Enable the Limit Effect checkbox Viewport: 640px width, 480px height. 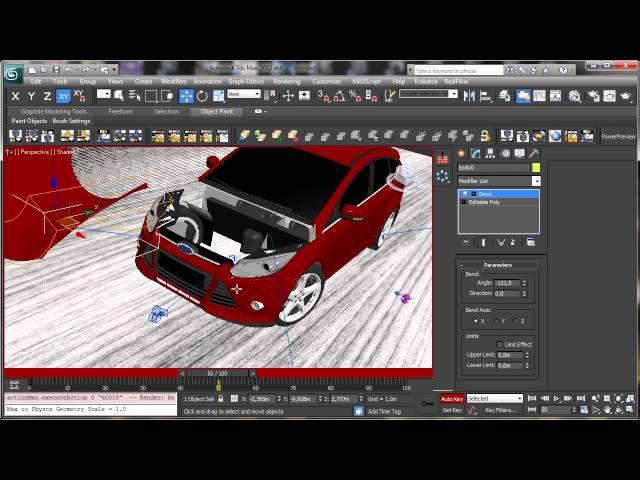[499, 344]
